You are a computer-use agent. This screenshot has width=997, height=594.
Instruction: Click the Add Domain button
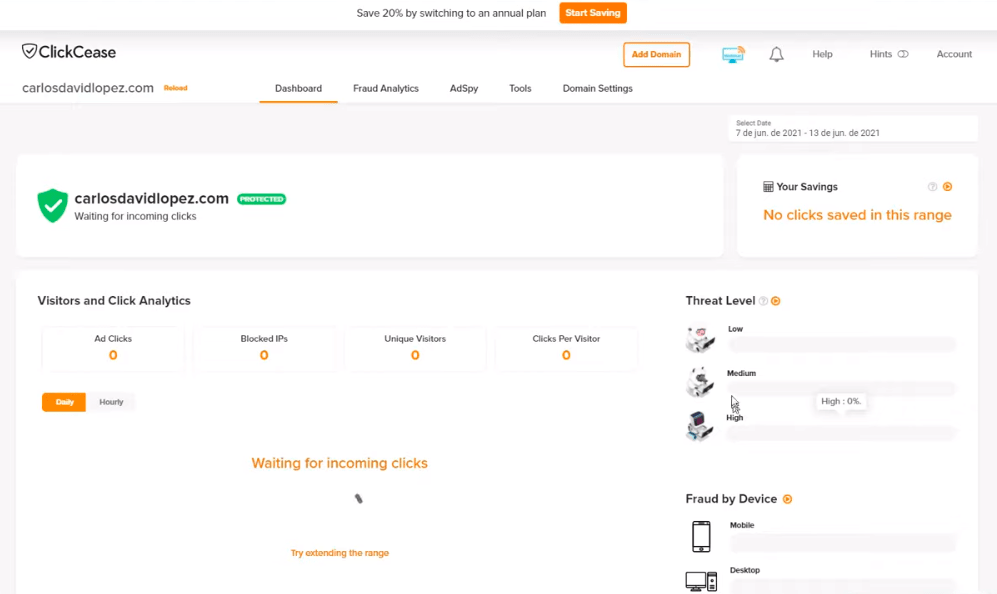pyautogui.click(x=656, y=55)
